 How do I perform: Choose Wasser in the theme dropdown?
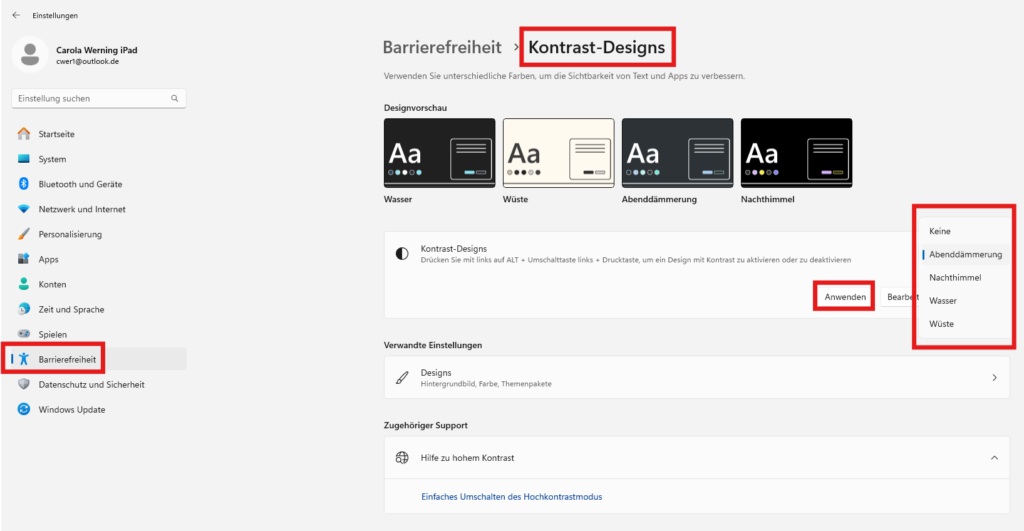click(x=963, y=300)
